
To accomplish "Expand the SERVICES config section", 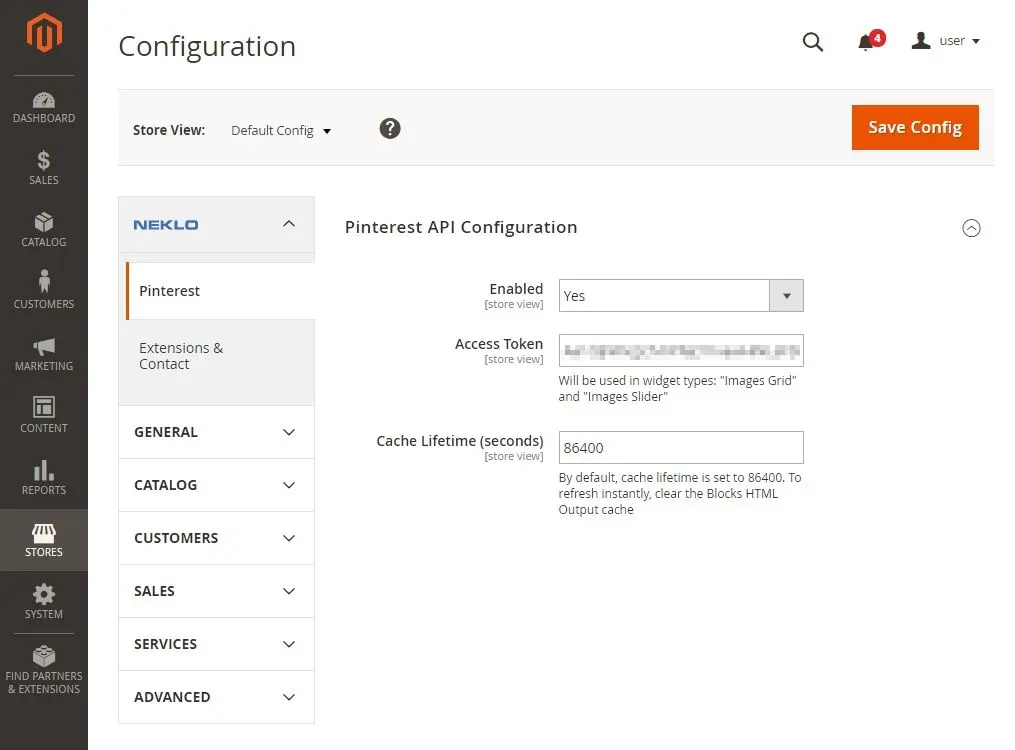I will click(216, 645).
